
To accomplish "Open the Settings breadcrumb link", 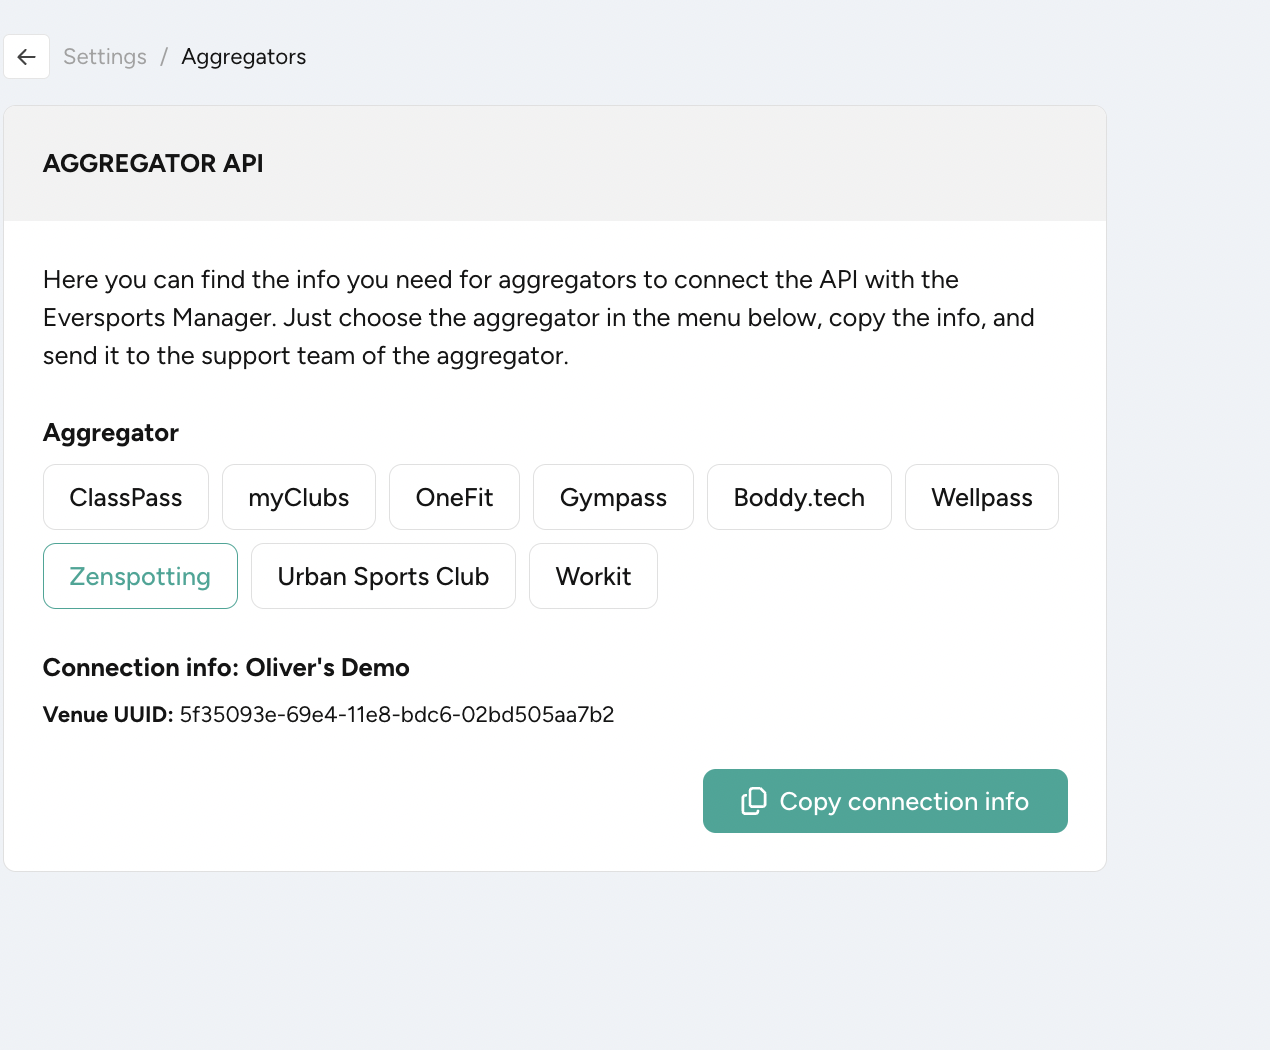I will (105, 57).
